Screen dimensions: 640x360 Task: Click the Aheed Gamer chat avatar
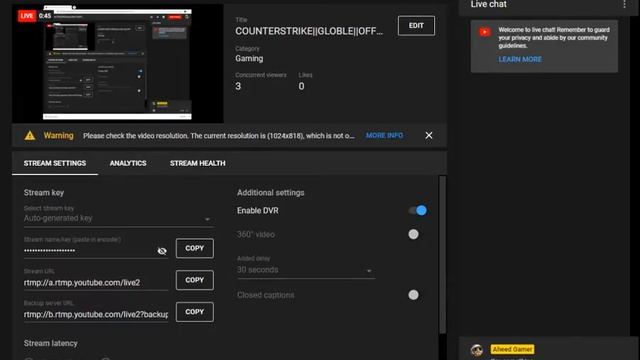pyautogui.click(x=477, y=350)
